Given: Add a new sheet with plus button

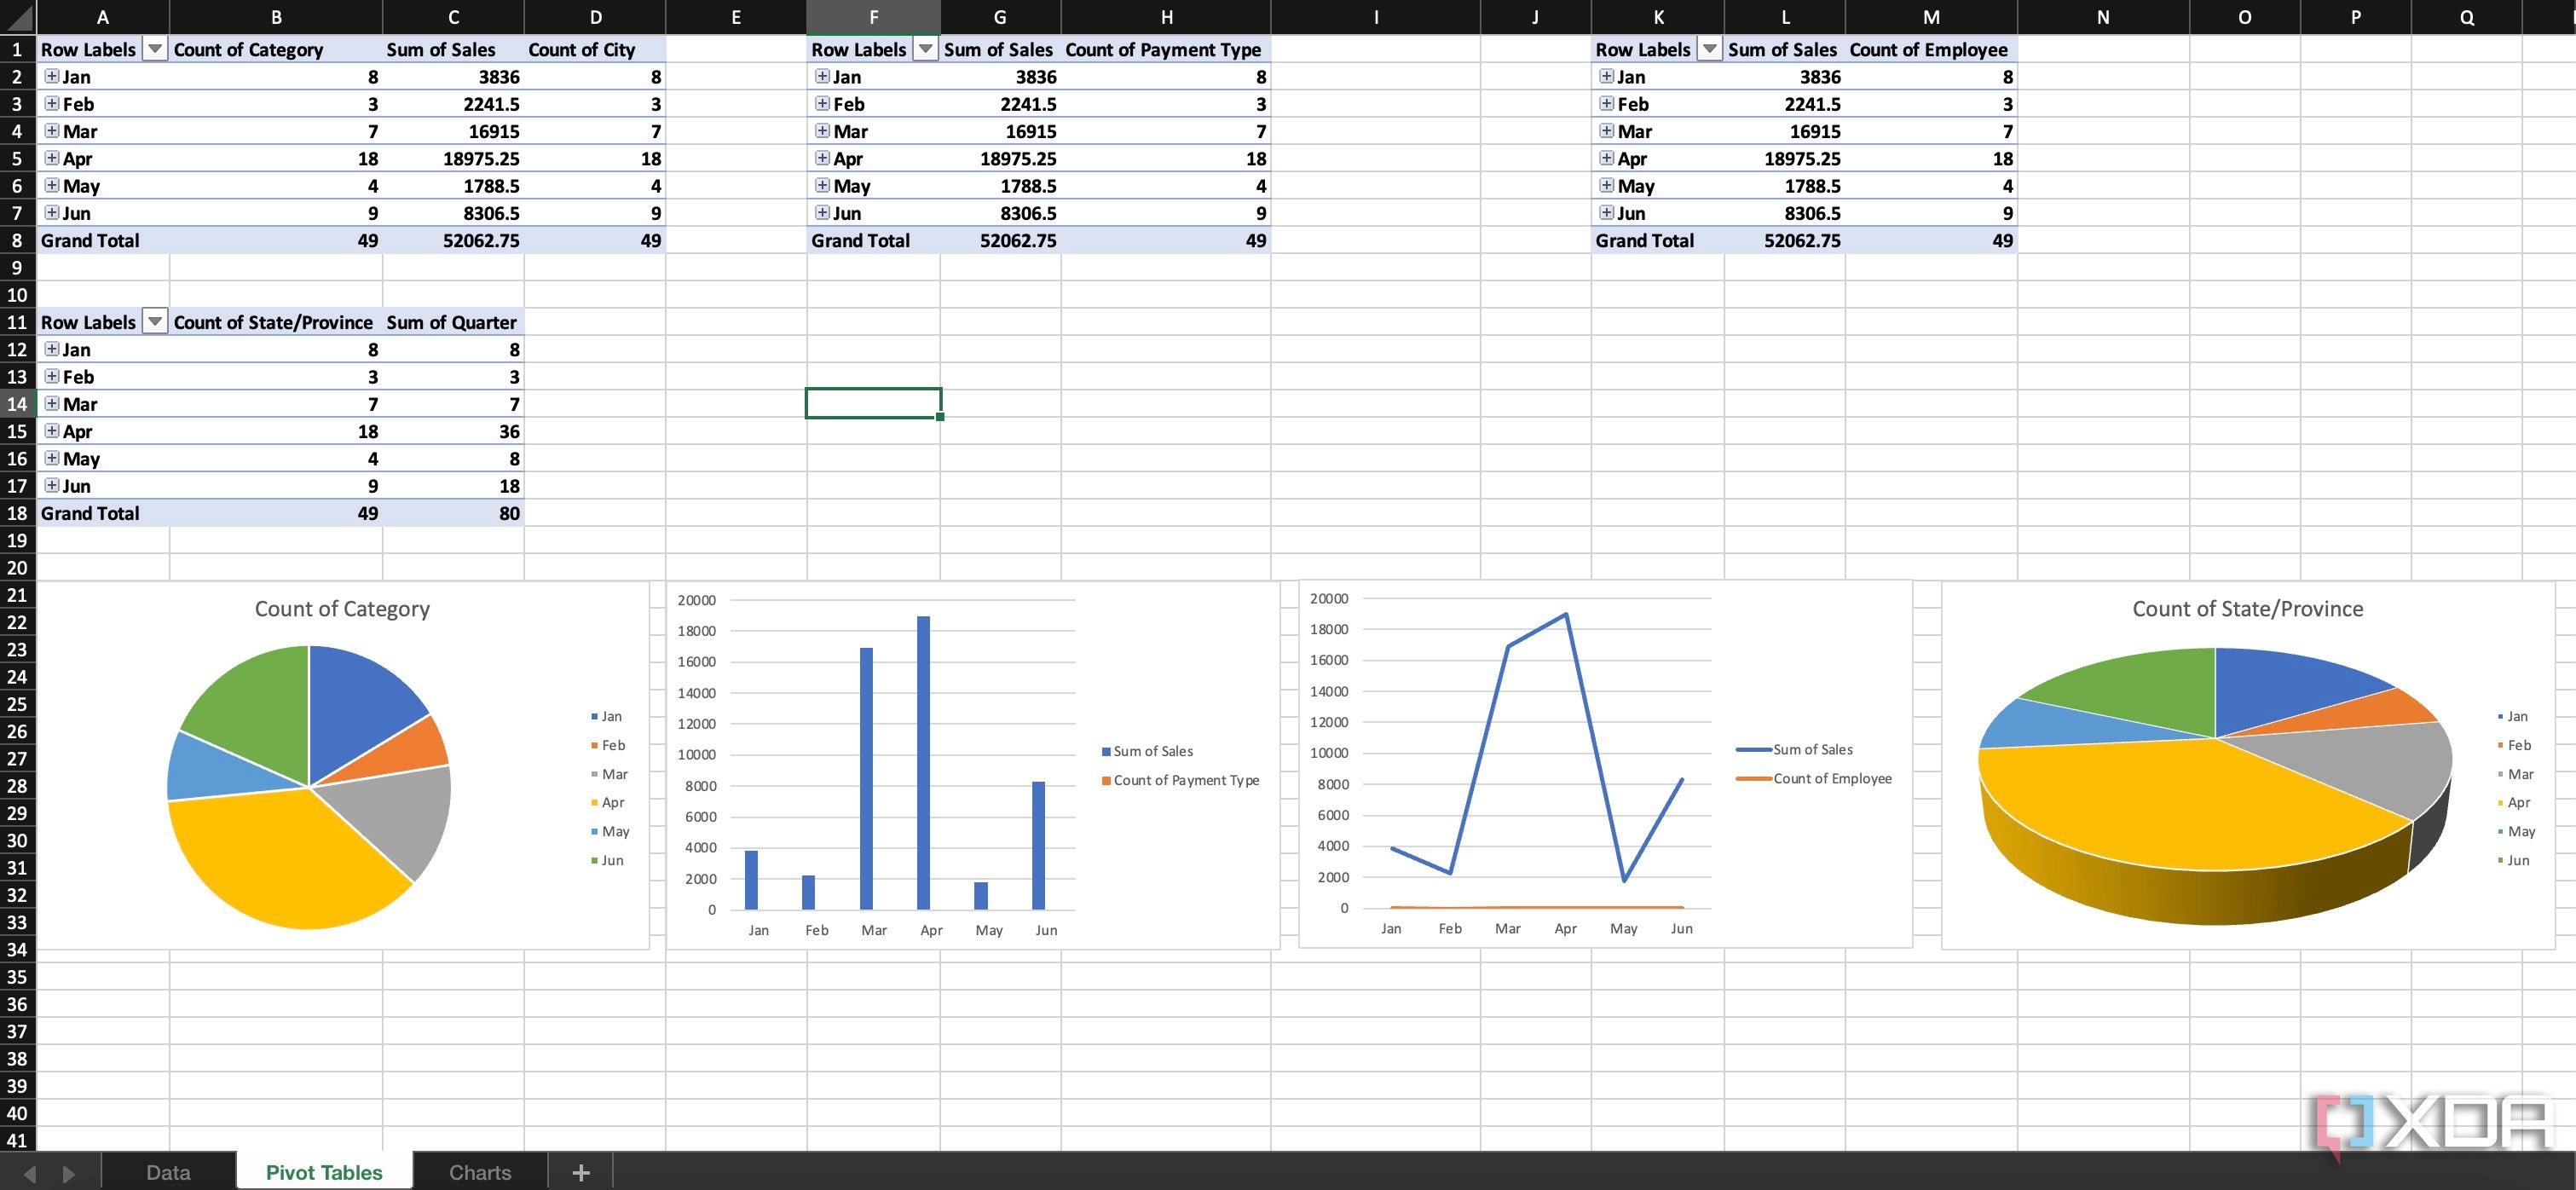Looking at the screenshot, I should pyautogui.click(x=581, y=1172).
